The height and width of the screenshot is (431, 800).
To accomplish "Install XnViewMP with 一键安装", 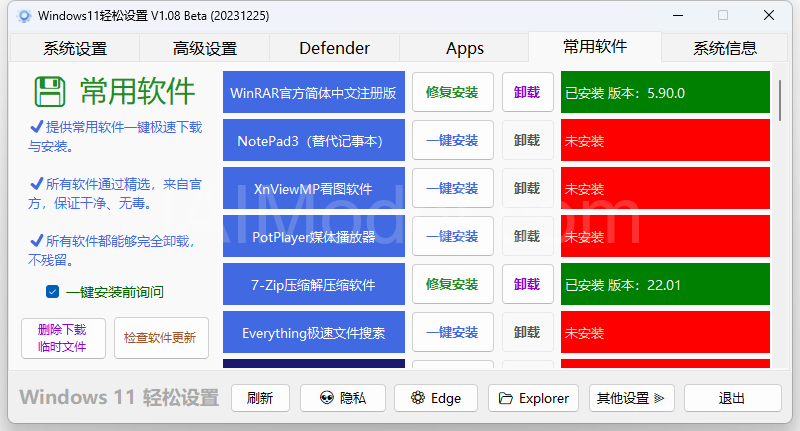I will click(453, 188).
